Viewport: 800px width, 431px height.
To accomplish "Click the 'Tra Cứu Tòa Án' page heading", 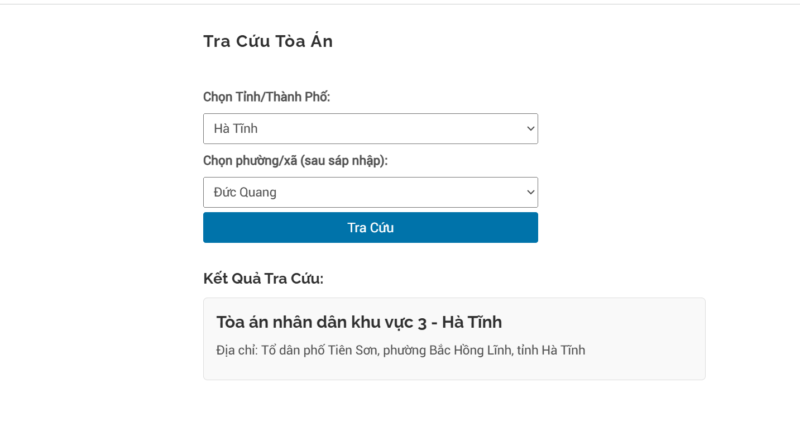I will click(x=267, y=41).
